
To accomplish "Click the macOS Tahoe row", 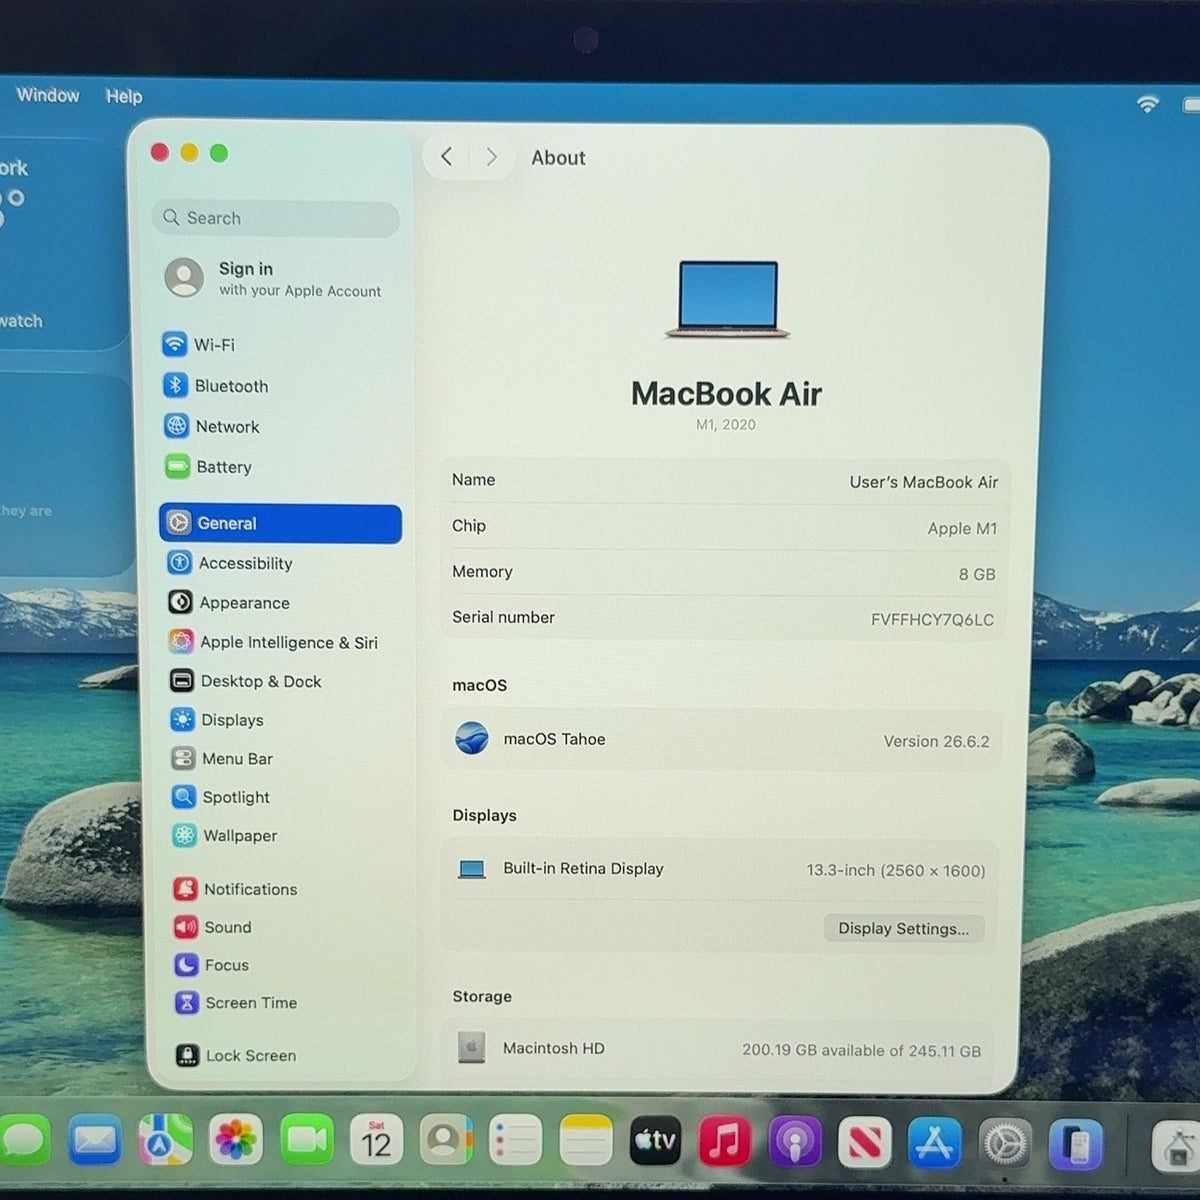I will (x=721, y=740).
